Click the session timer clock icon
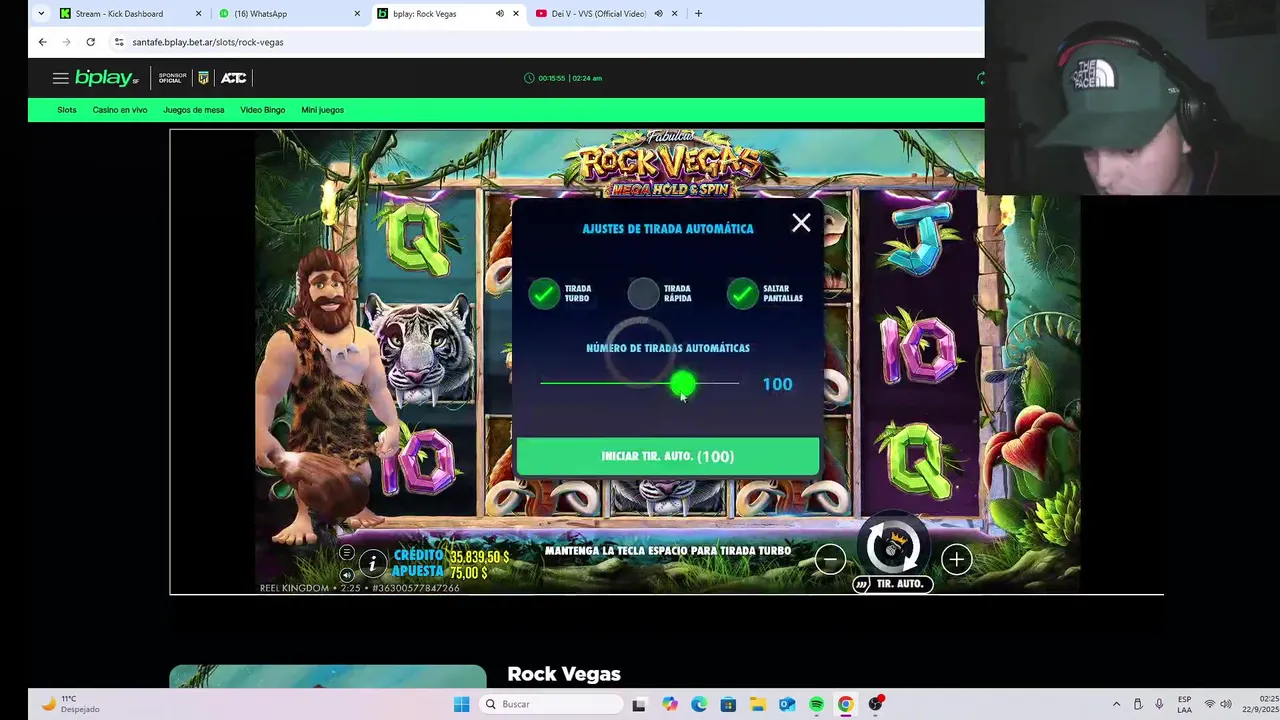The image size is (1280, 720). pos(529,78)
